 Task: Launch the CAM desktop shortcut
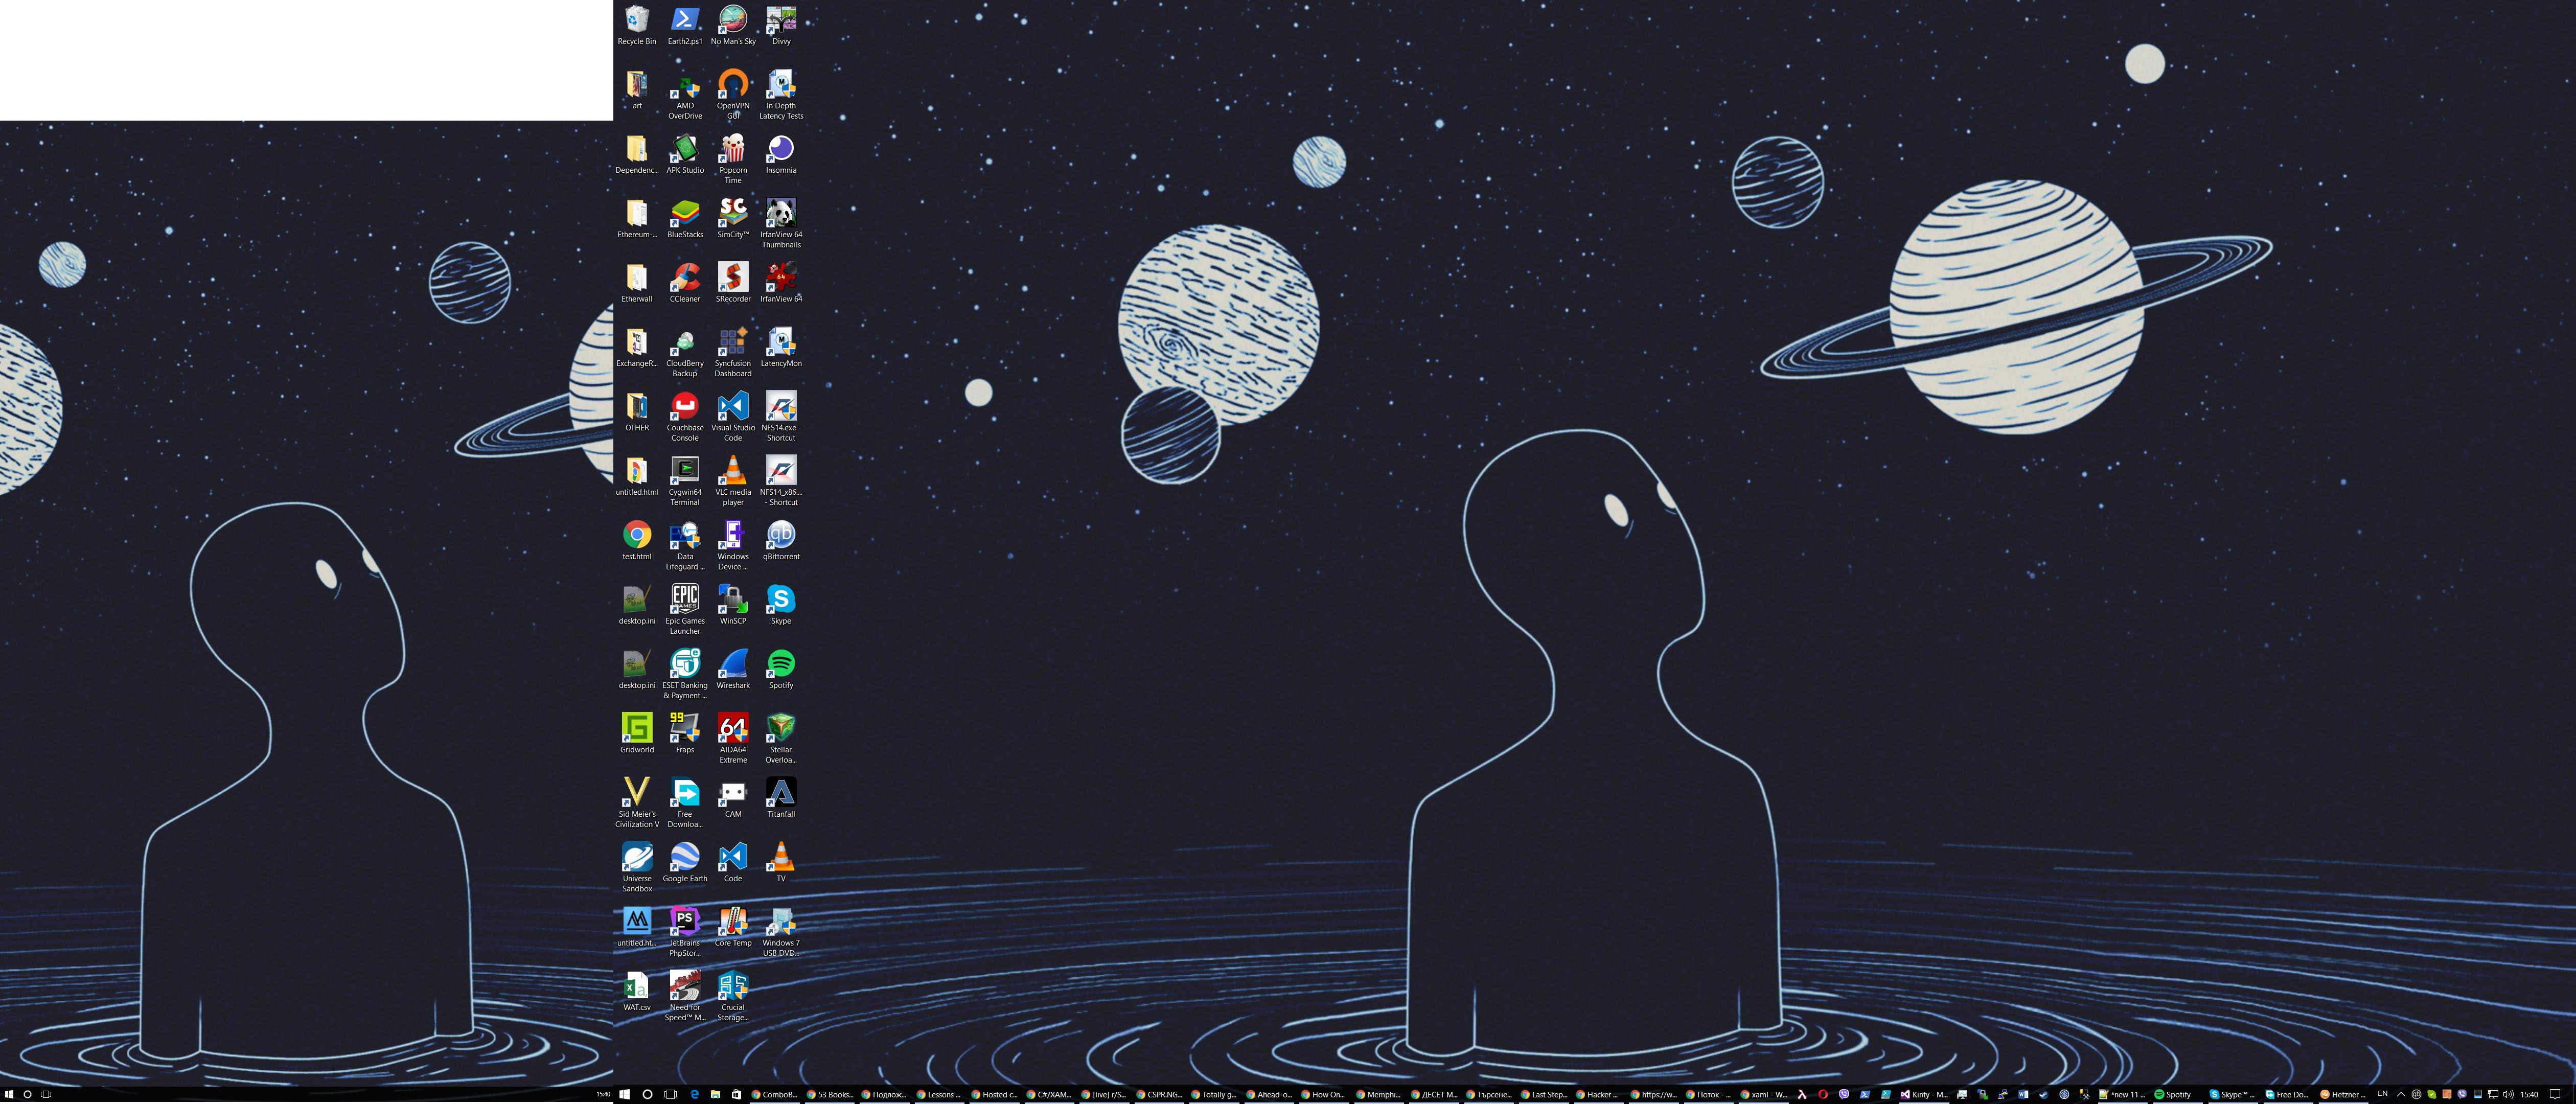[x=733, y=798]
